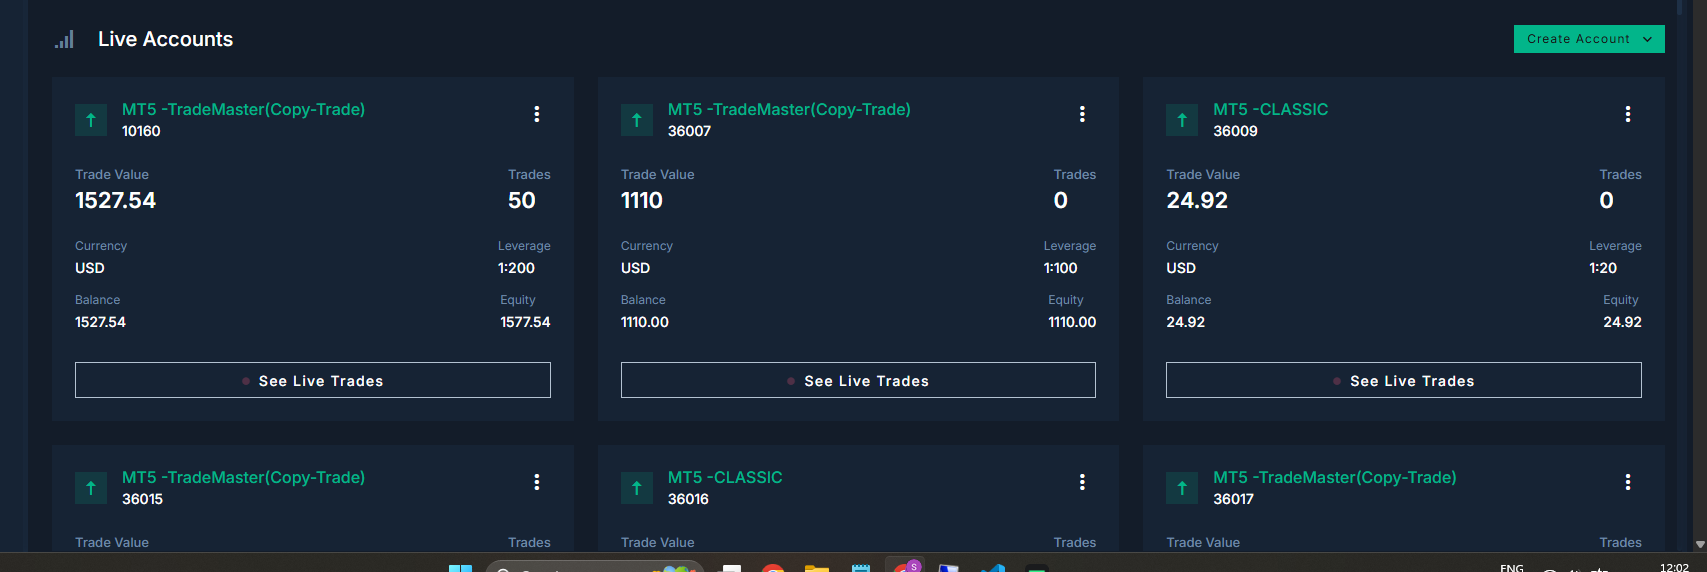Click the green arrow icon for account 36015
Screen dimensions: 1707x572
[91, 488]
